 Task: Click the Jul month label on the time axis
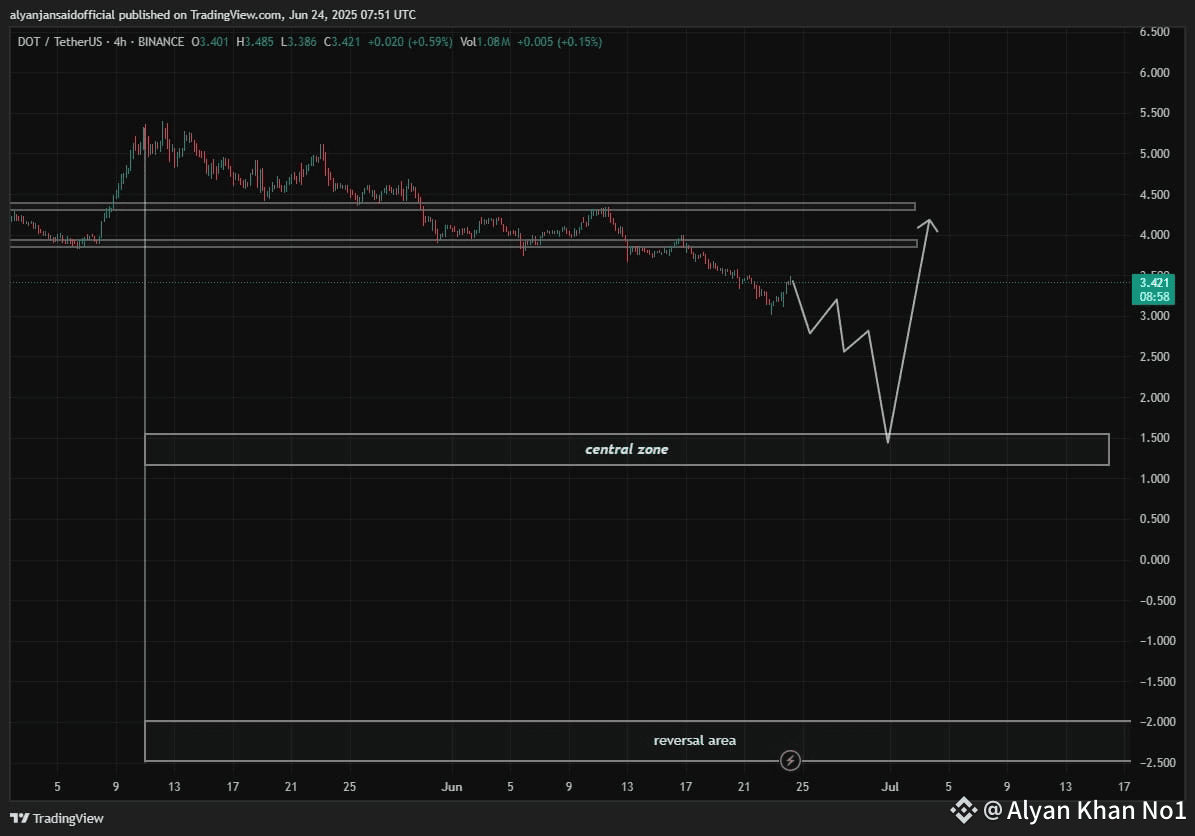[x=890, y=787]
